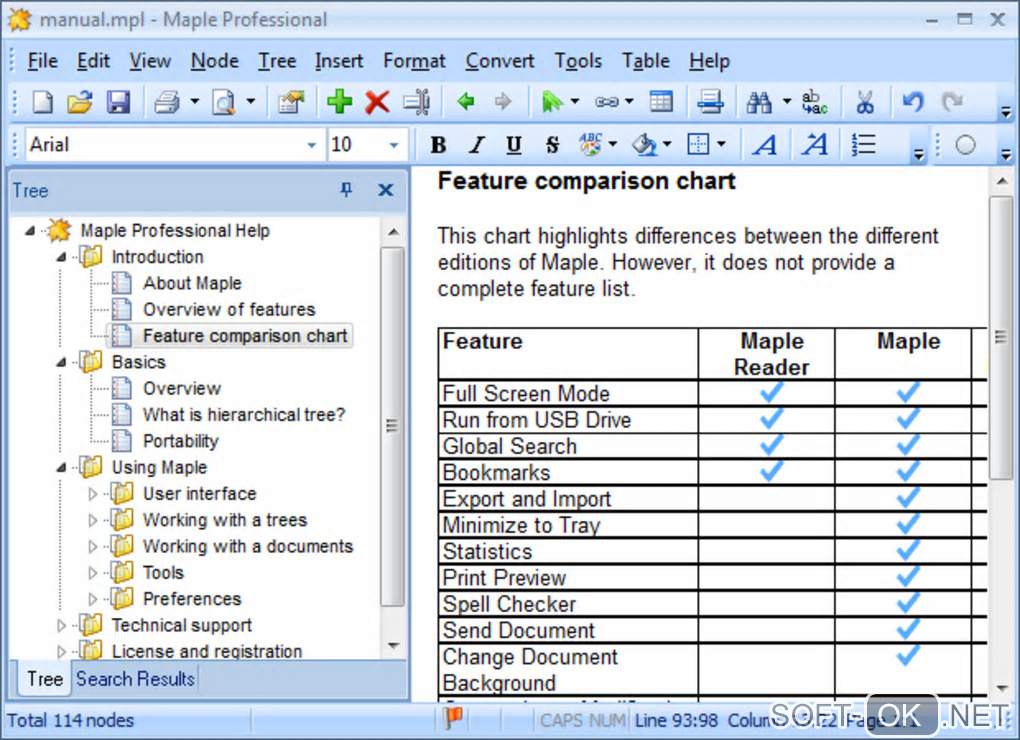Pin the Tree panel
Viewport: 1020px width, 740px height.
tap(347, 190)
